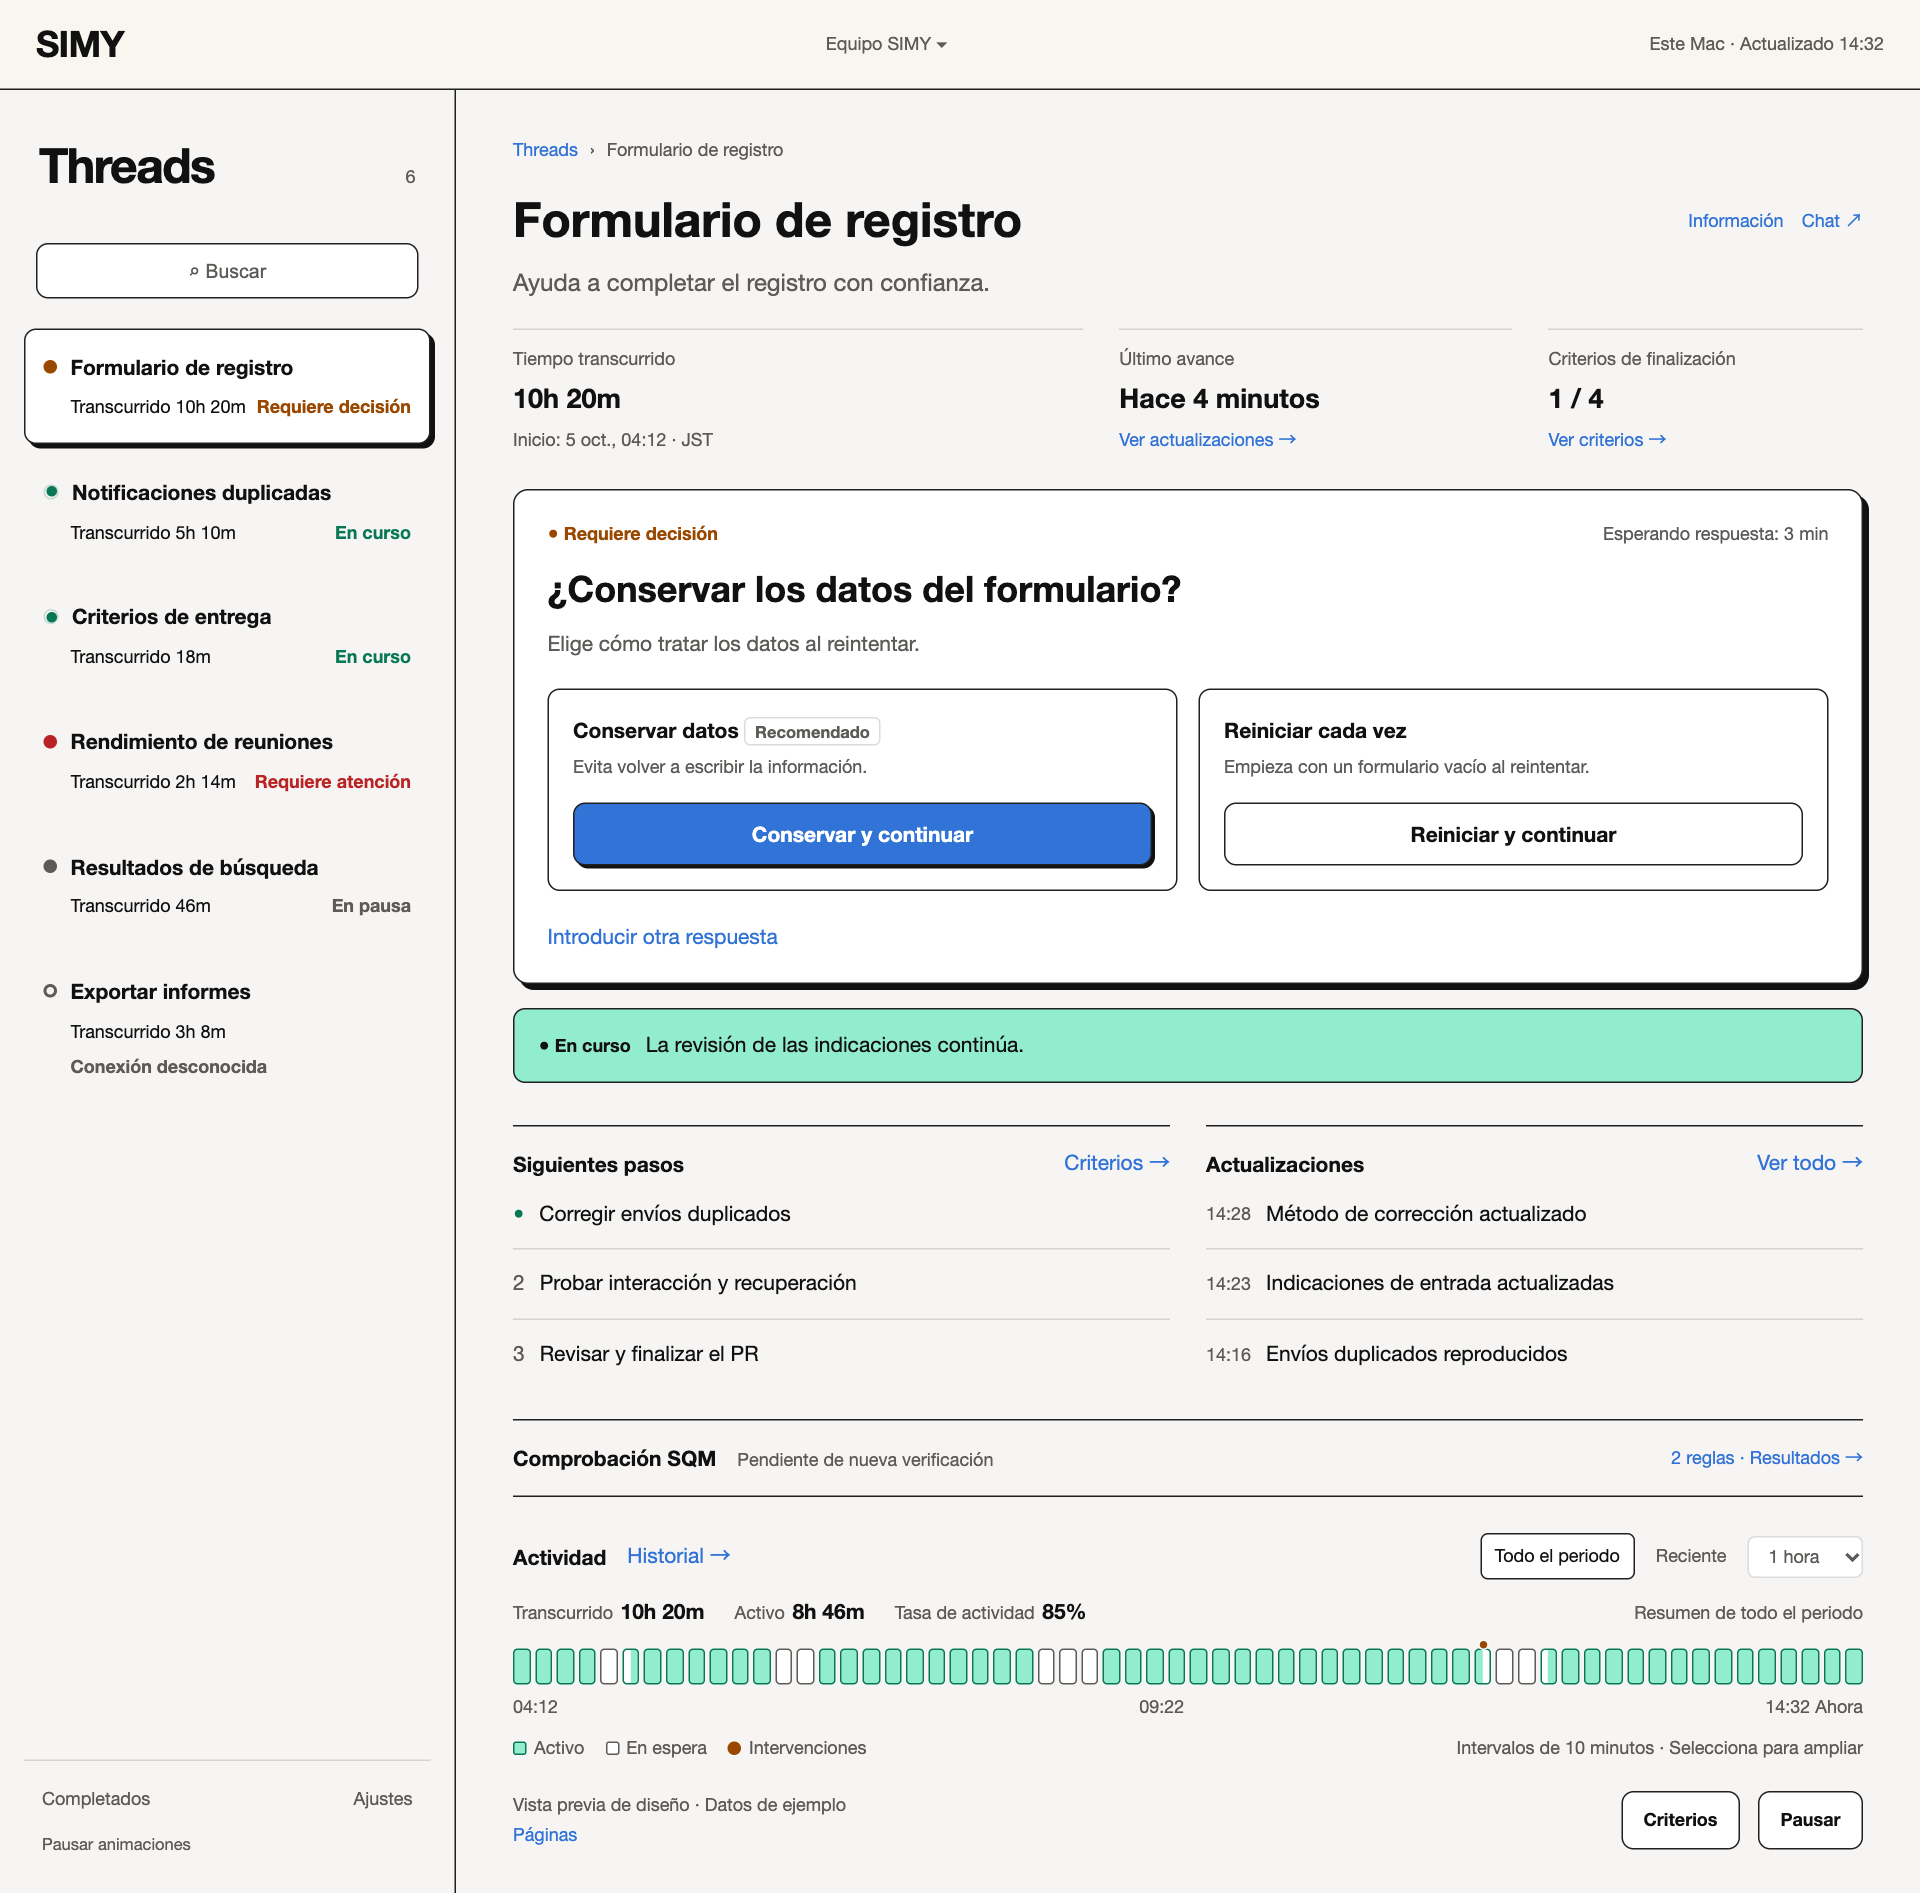Select step Revisar y finalizar el PR
Viewport: 1920px width, 1893px height.
pyautogui.click(x=841, y=1354)
